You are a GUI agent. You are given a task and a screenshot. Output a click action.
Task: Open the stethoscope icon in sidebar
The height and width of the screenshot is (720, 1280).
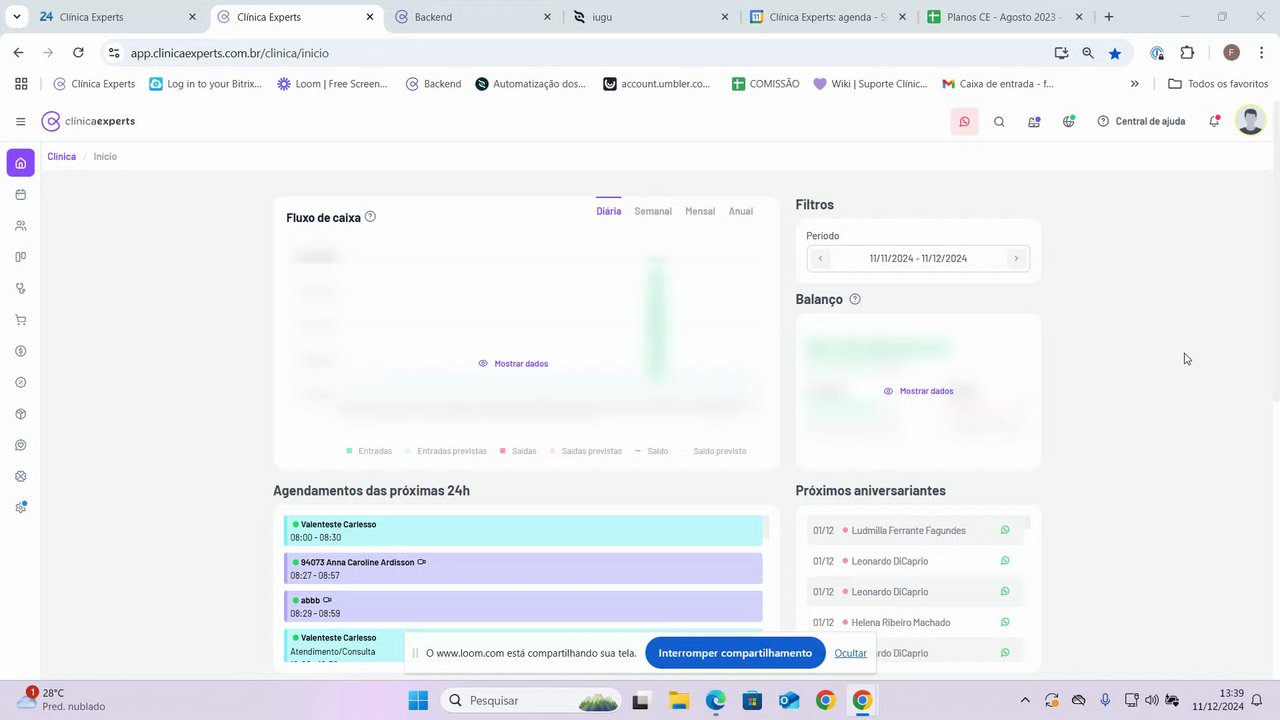[x=20, y=288]
